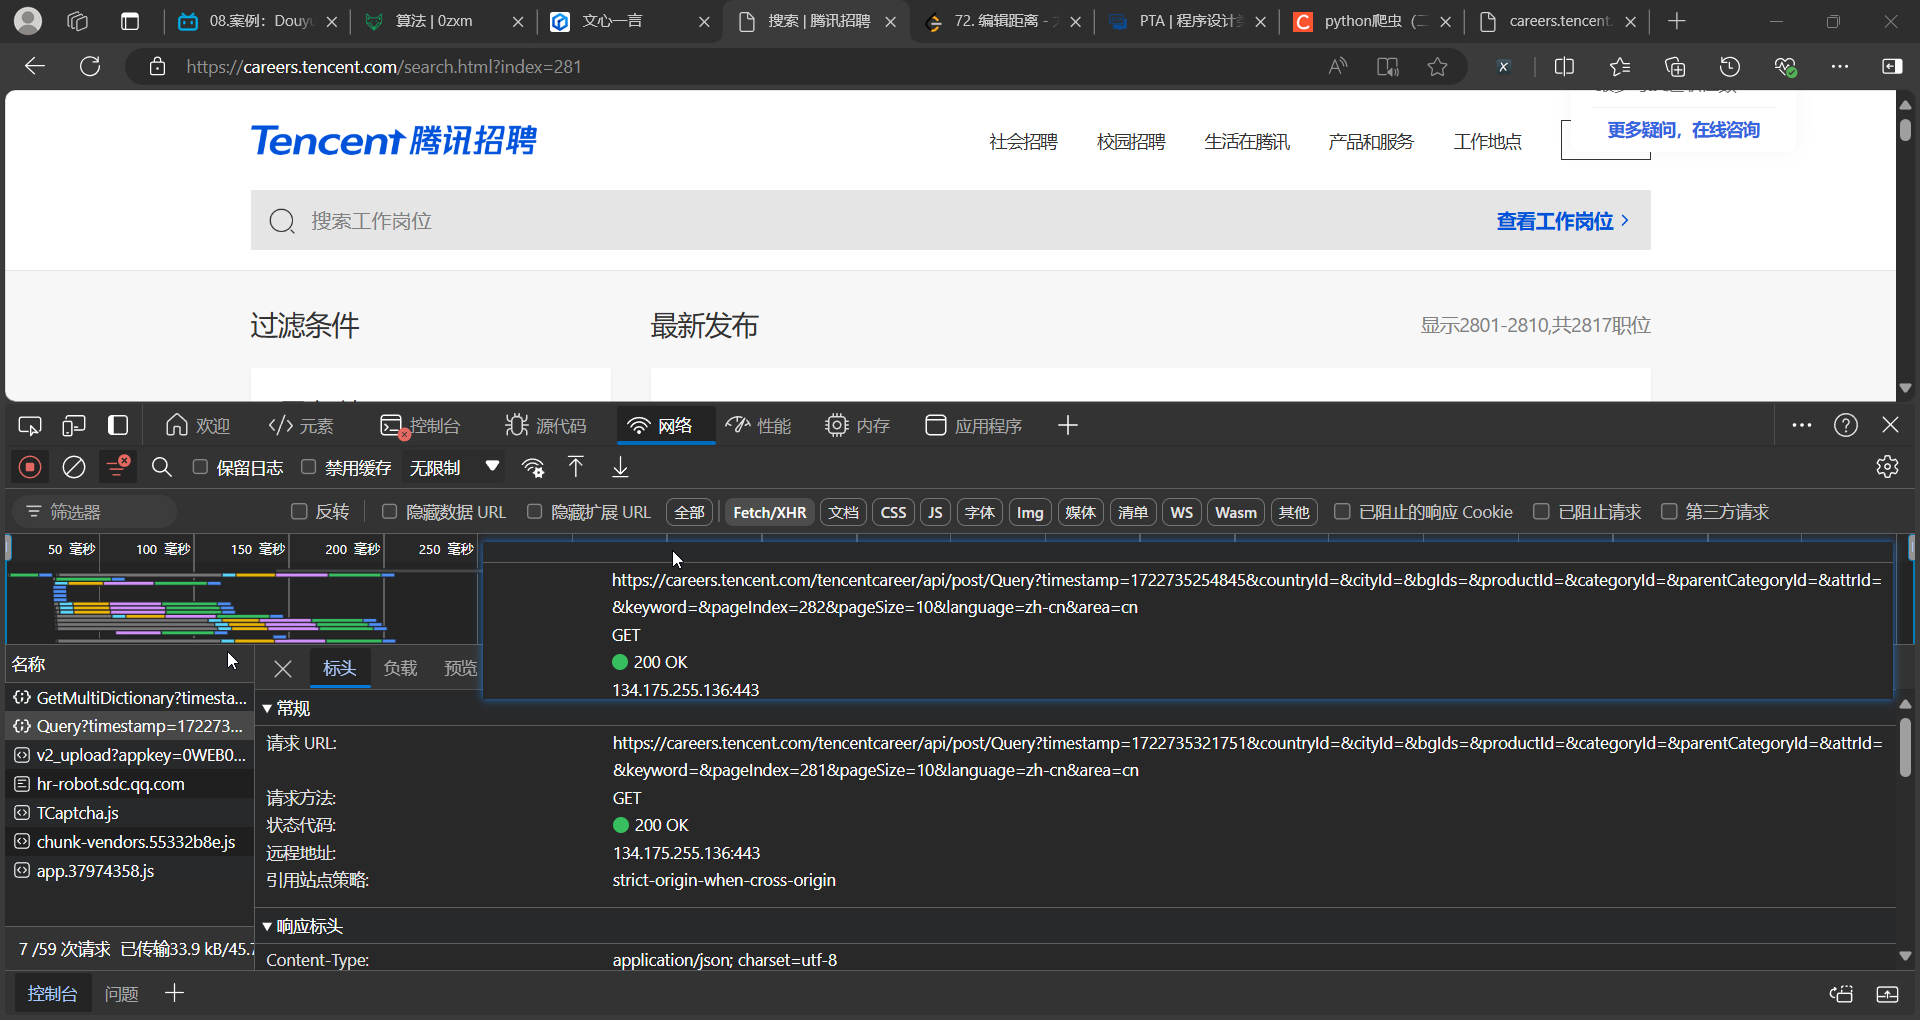Viewport: 1920px width, 1020px height.
Task: Open the network search magnifier icon
Action: click(161, 467)
